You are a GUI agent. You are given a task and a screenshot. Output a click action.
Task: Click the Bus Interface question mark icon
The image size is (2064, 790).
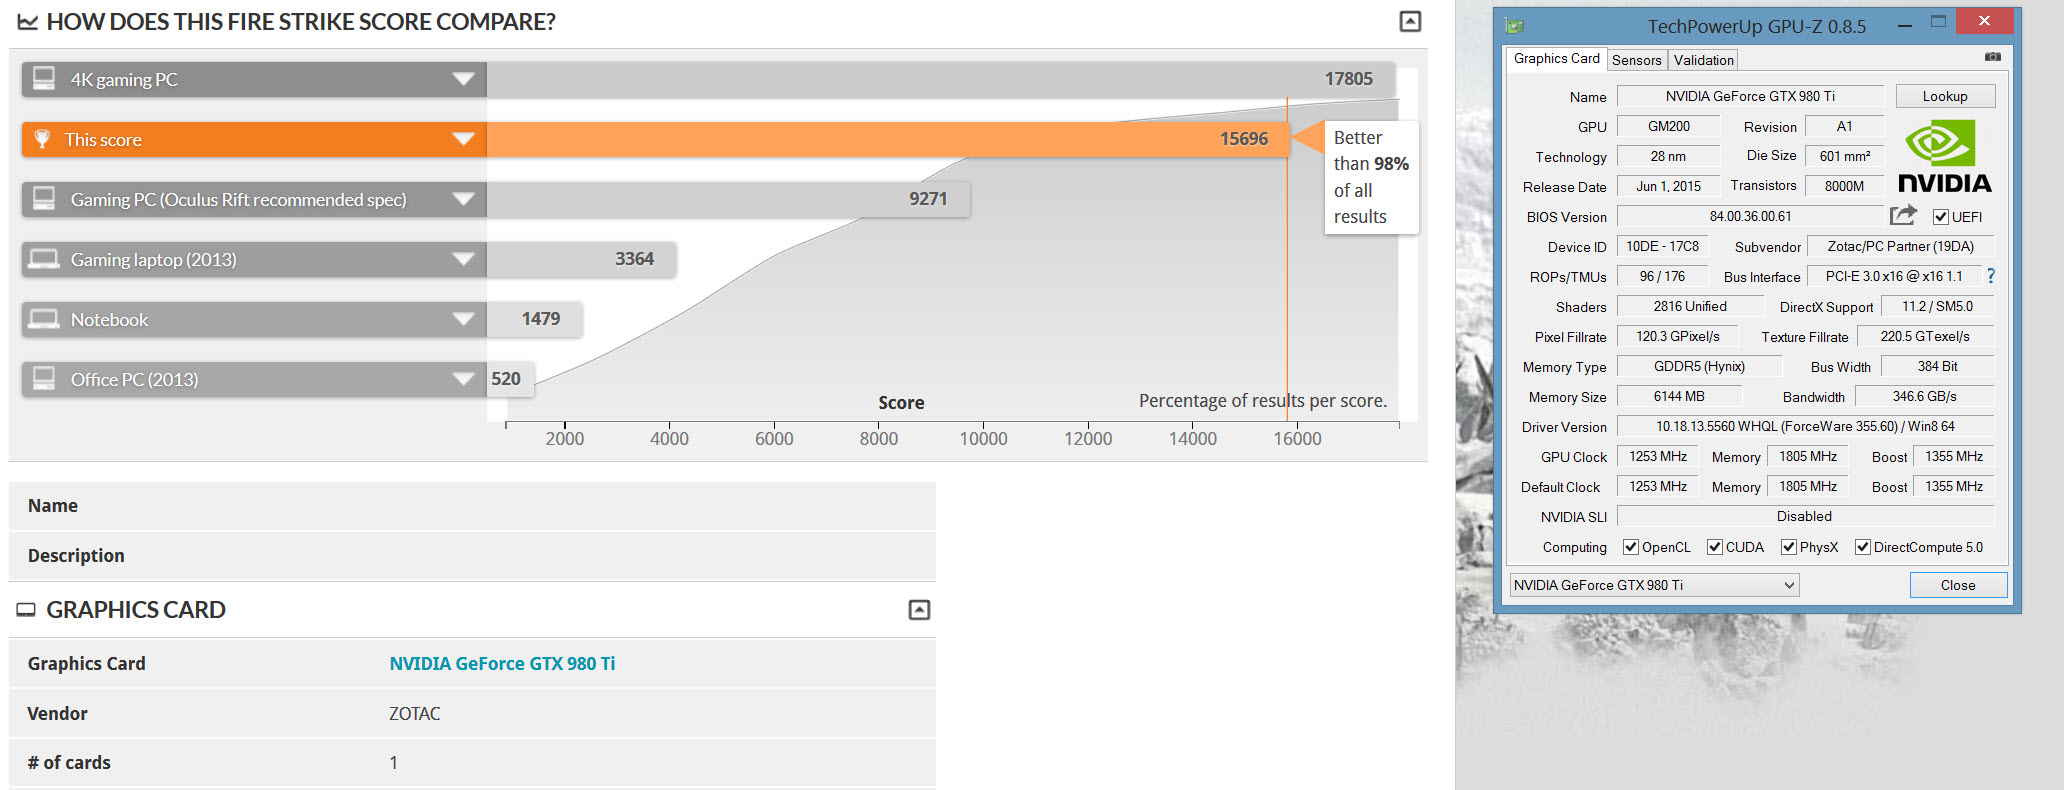coord(1991,276)
